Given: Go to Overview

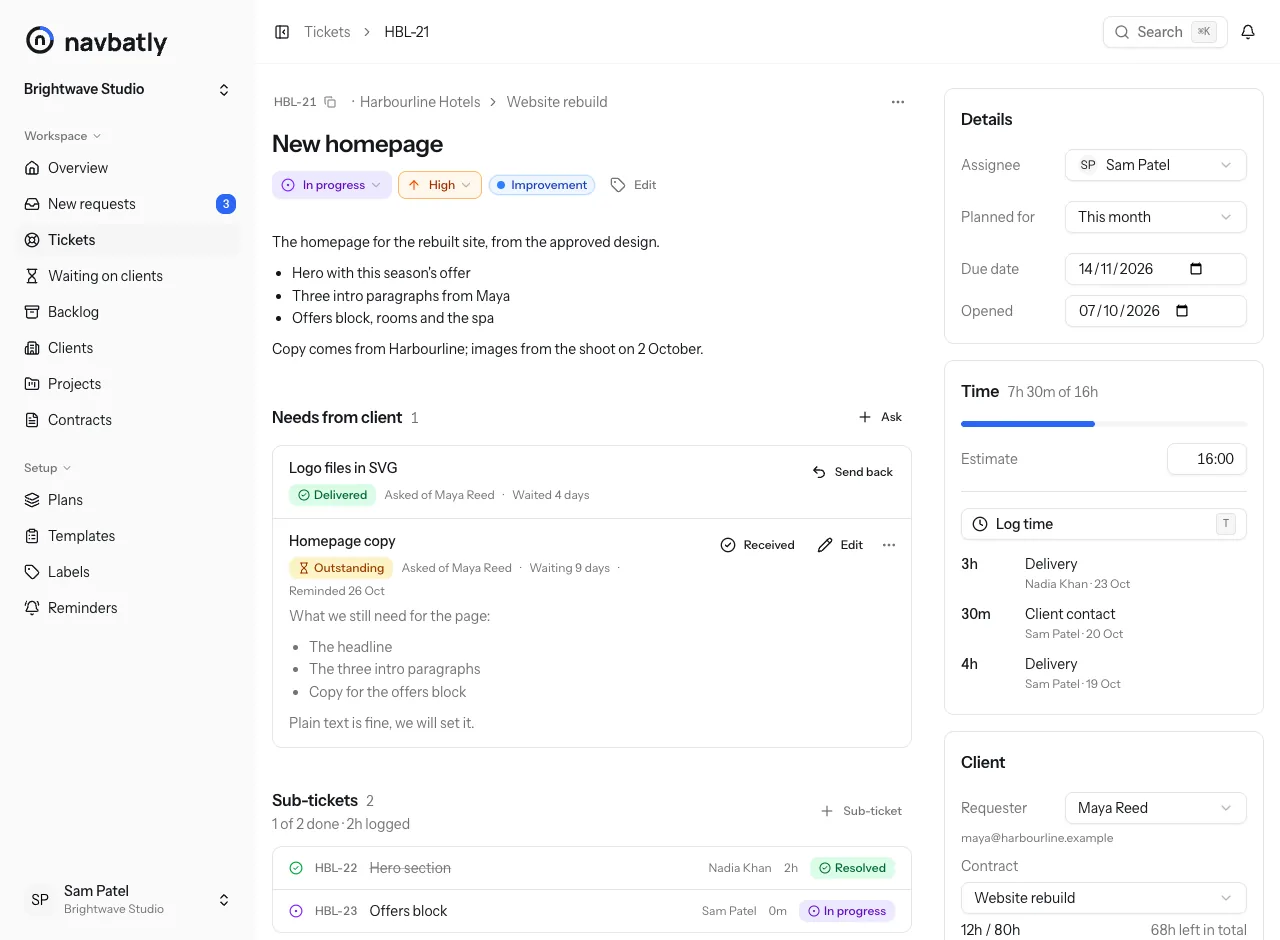Looking at the screenshot, I should click(128, 168).
